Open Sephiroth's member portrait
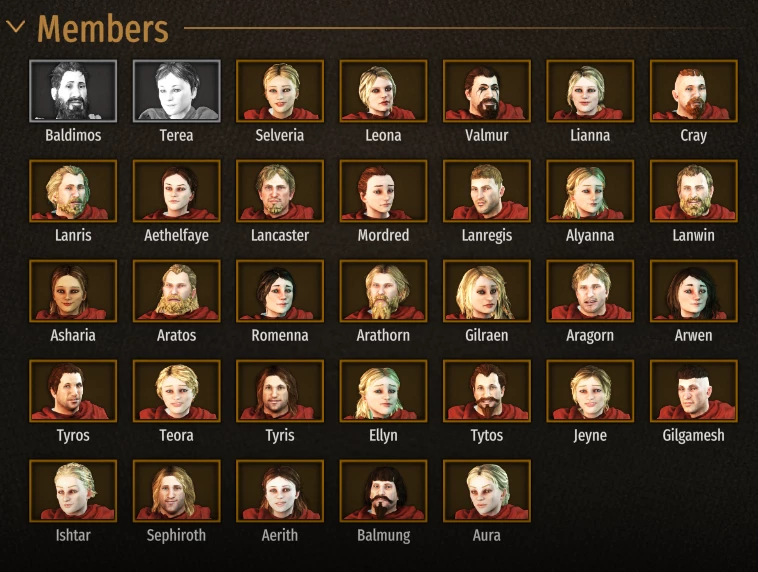 [176, 491]
